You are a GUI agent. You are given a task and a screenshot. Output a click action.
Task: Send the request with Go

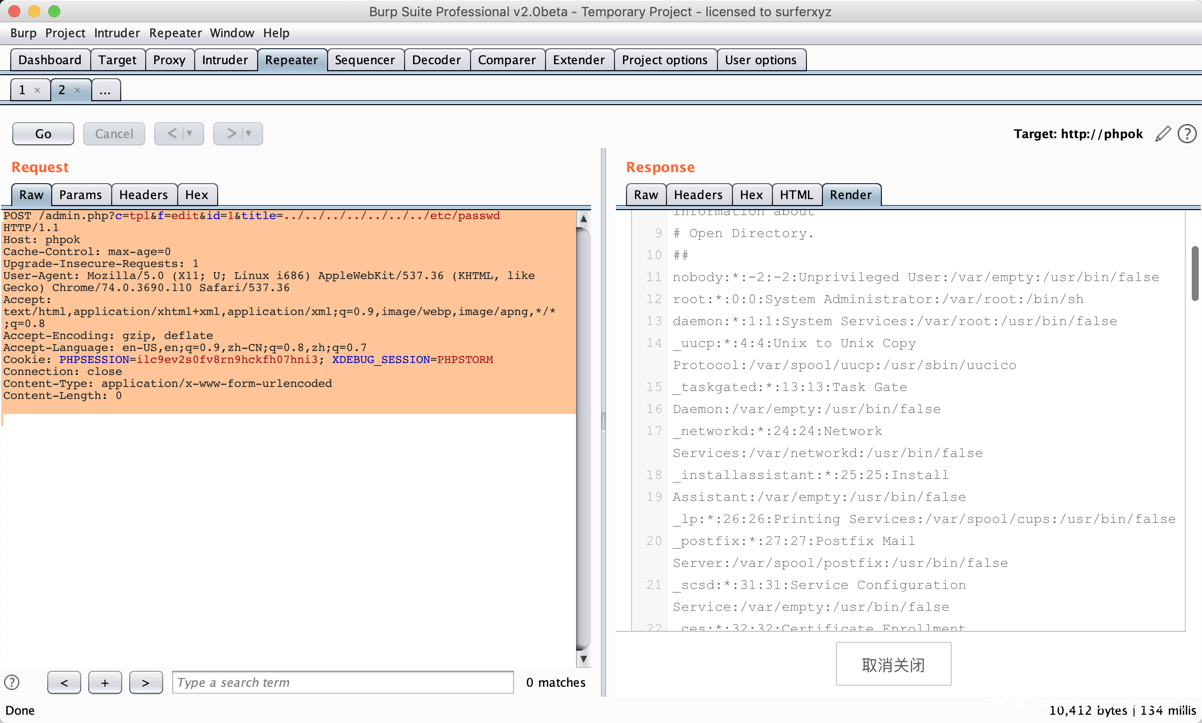43,134
